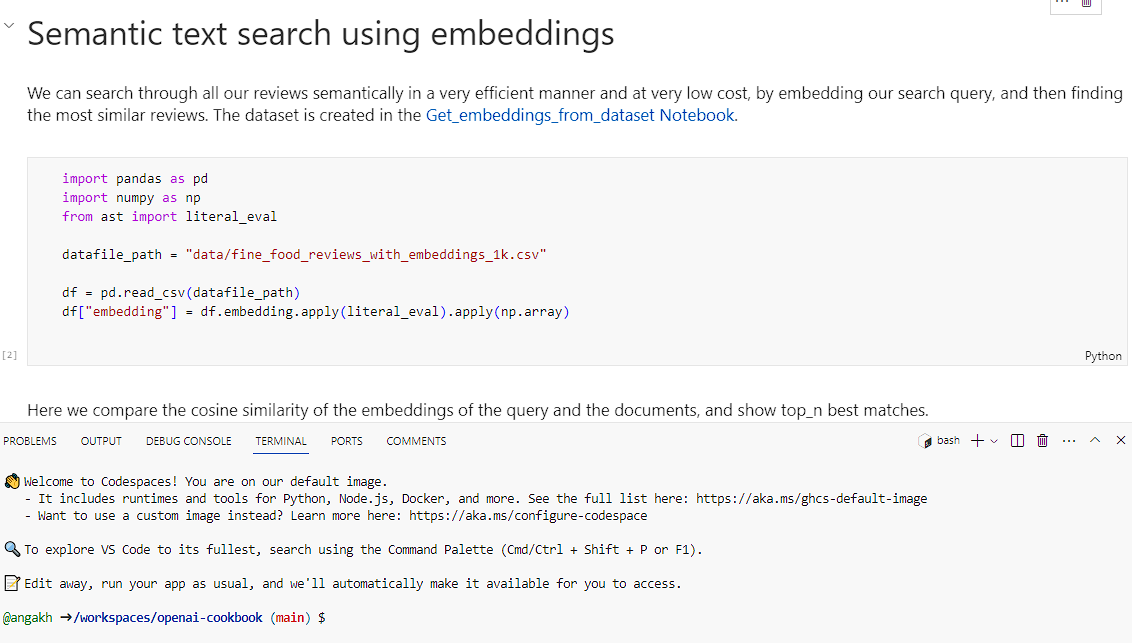Delete the markdown cell with trash icon
The height and width of the screenshot is (643, 1132).
1087,4
